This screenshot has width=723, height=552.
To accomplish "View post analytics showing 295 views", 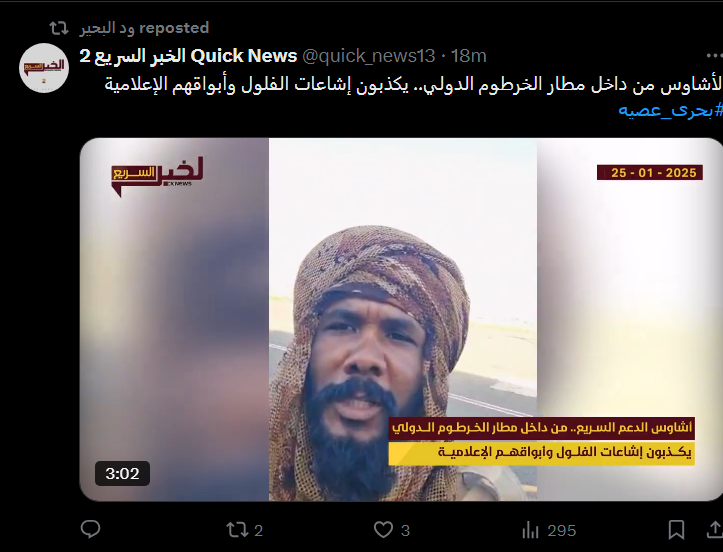I will (x=549, y=530).
